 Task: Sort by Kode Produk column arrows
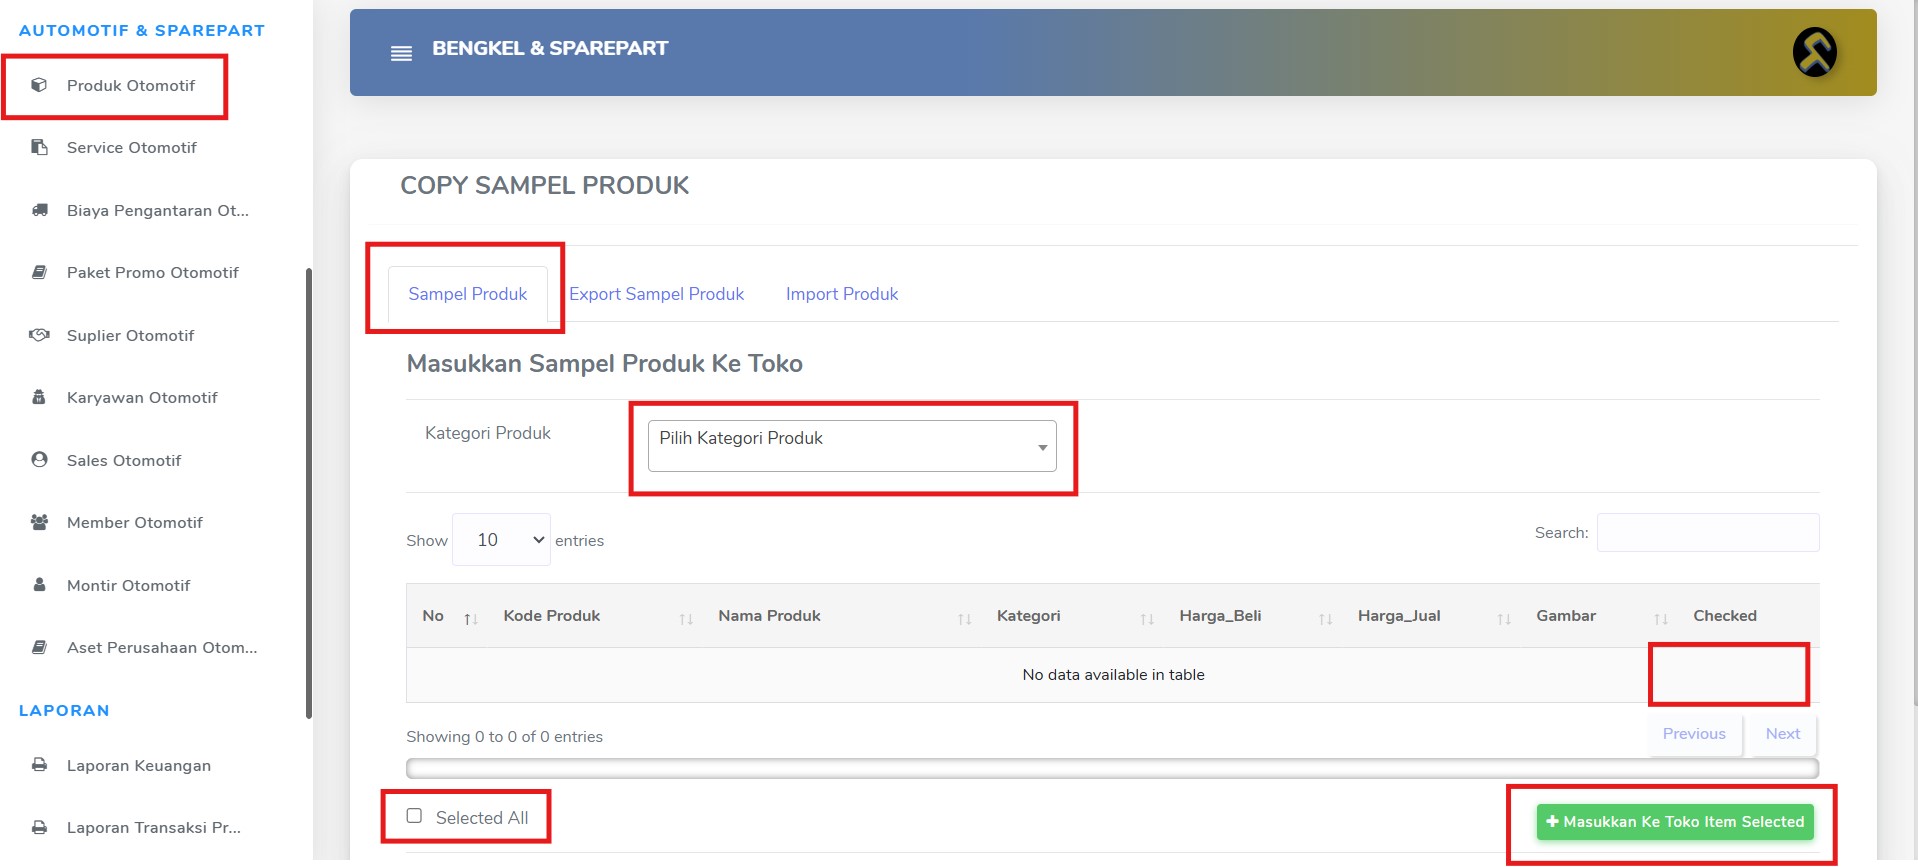[686, 619]
